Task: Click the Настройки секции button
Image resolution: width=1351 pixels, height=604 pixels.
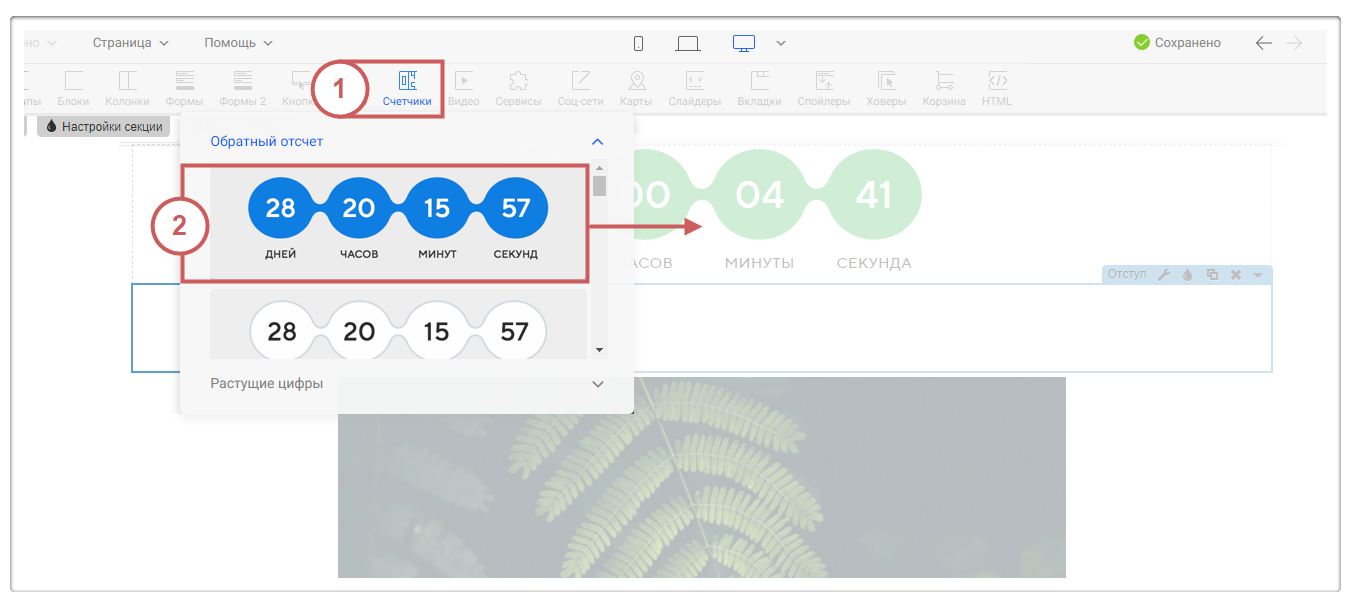Action: [104, 127]
